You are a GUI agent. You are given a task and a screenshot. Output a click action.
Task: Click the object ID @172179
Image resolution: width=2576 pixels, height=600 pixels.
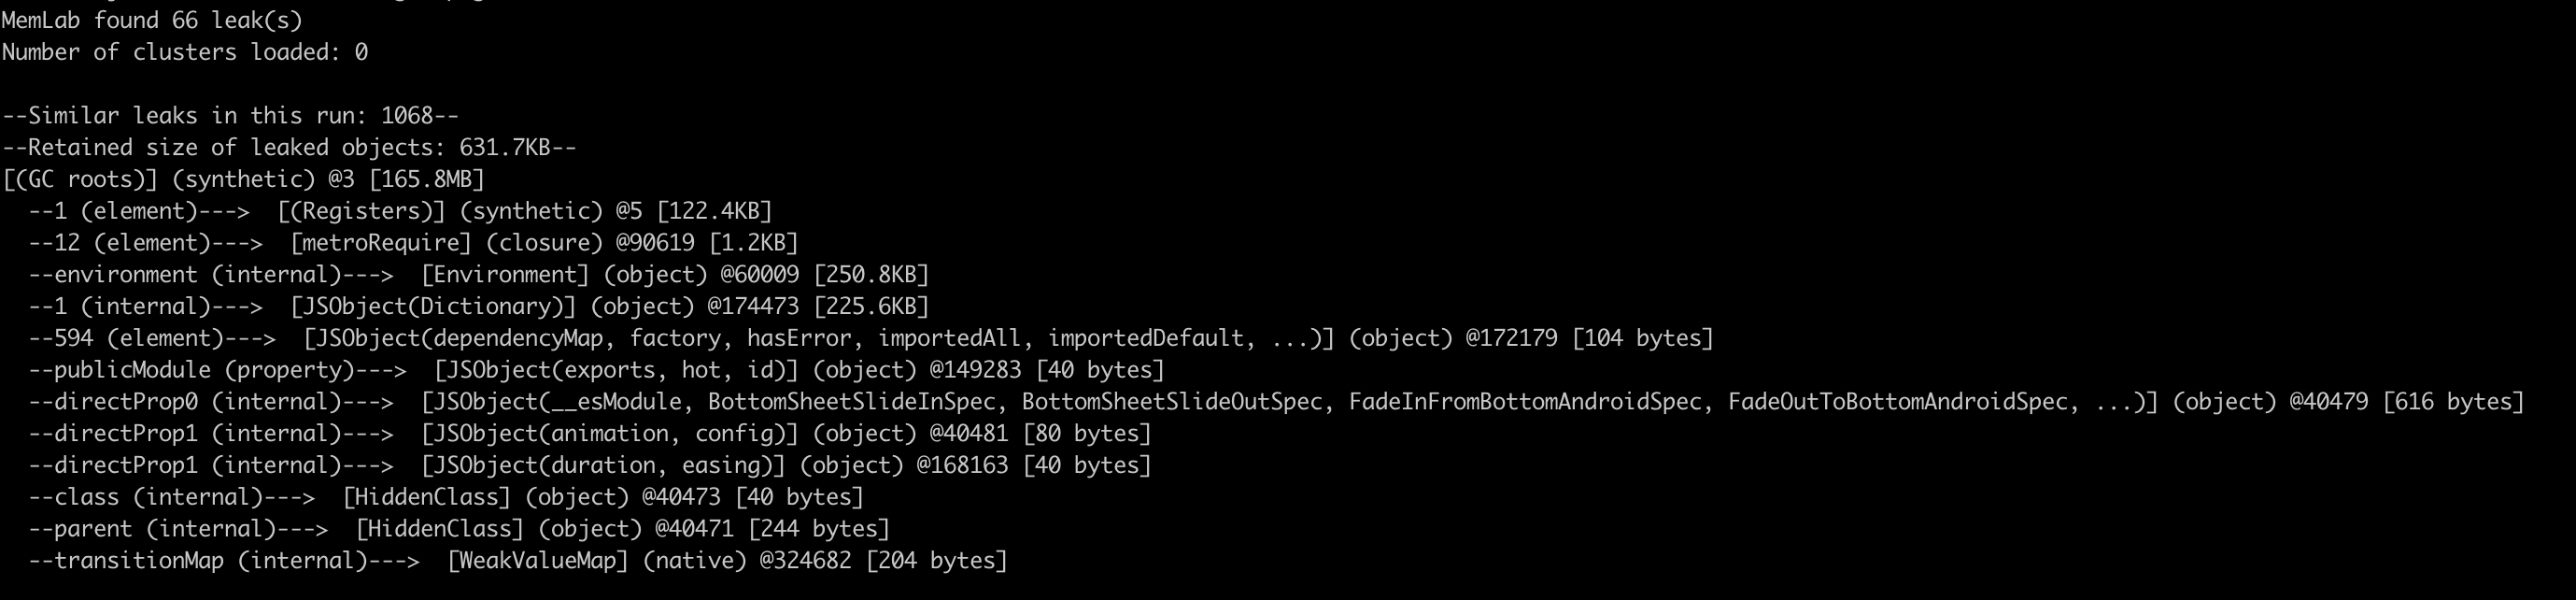point(1511,338)
